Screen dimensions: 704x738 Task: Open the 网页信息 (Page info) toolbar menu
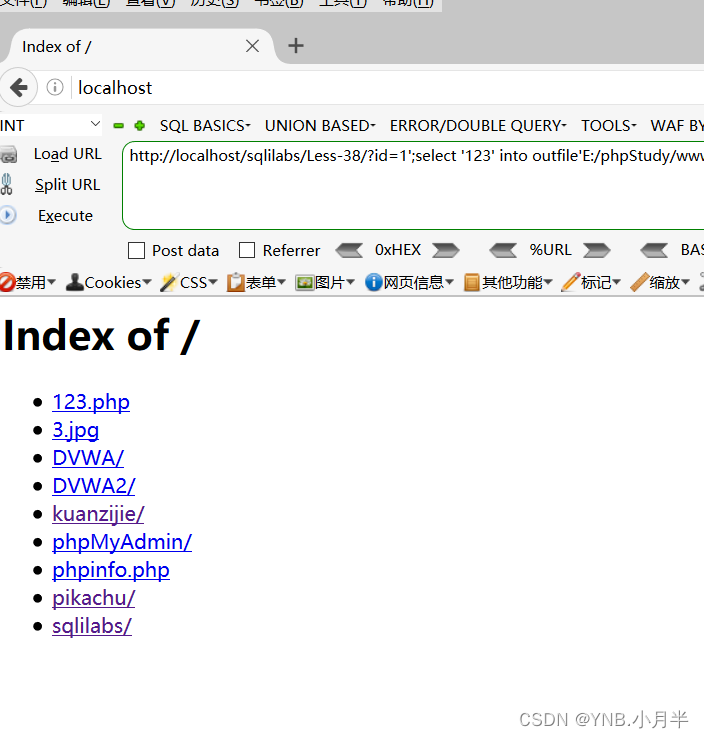(409, 282)
